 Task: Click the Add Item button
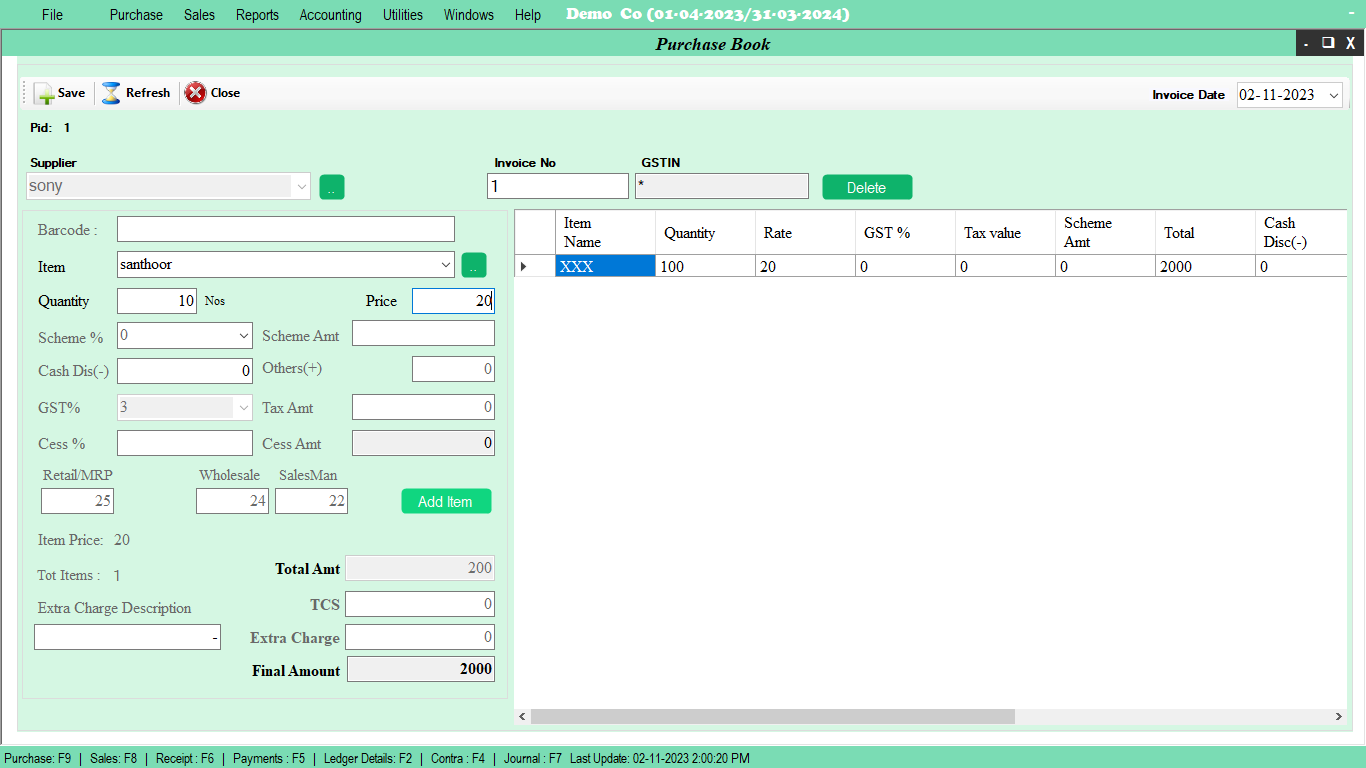(446, 501)
